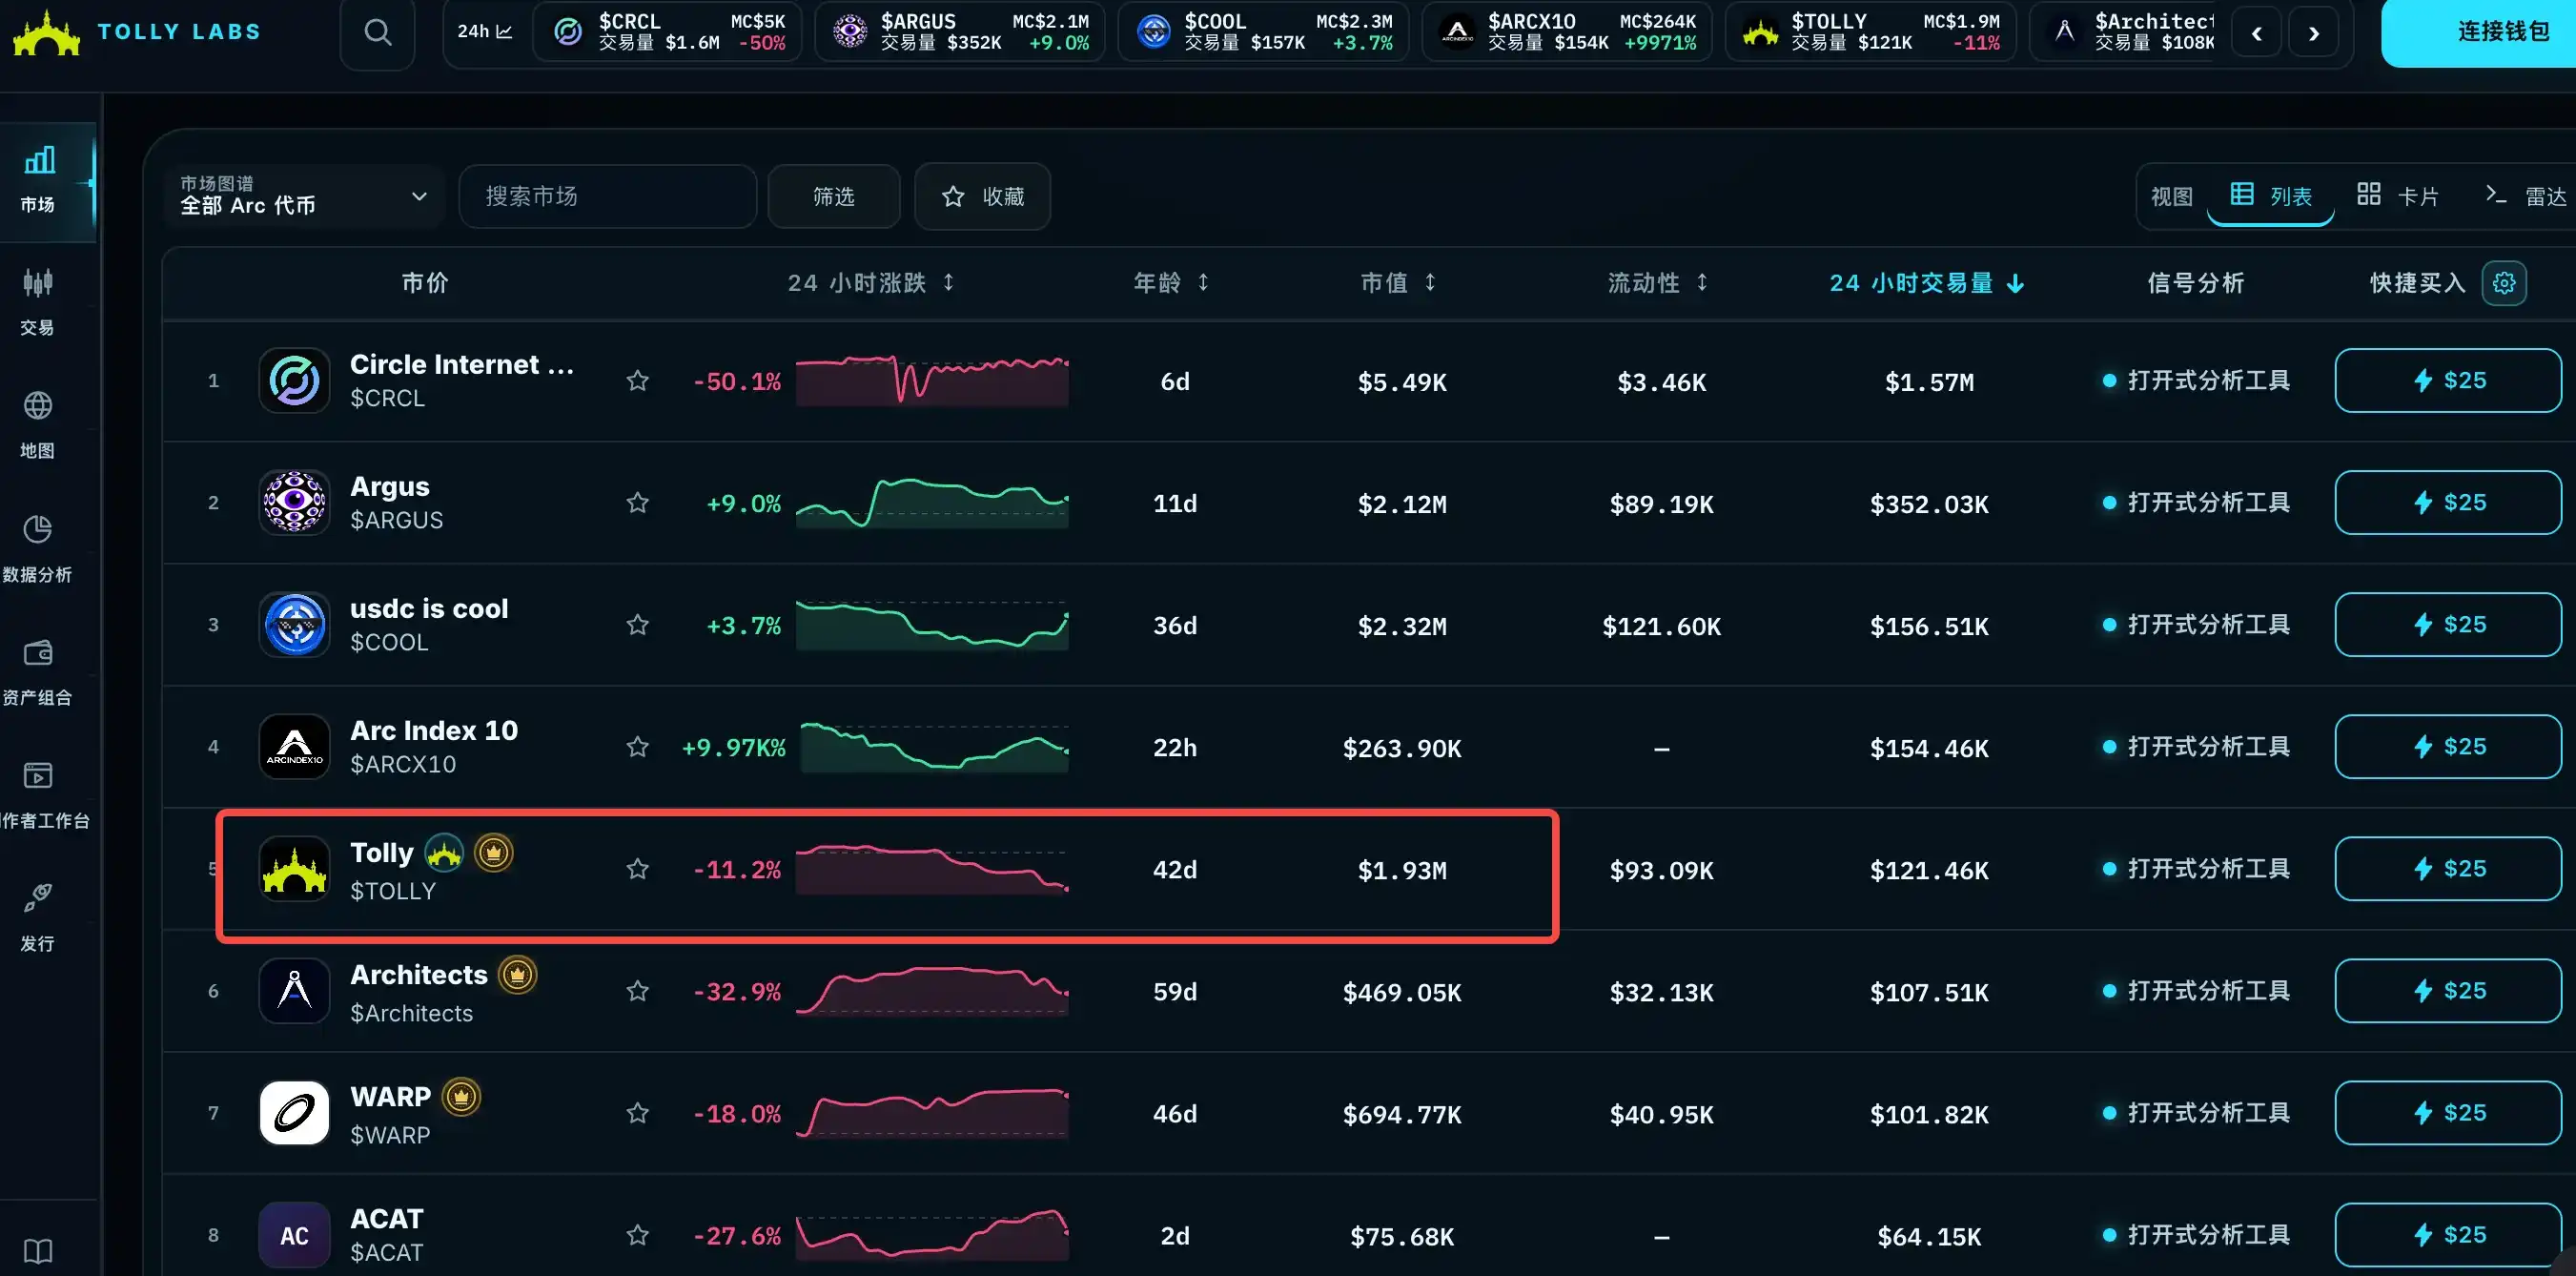Favorite ACAT with its star
The height and width of the screenshot is (1276, 2576).
point(637,1234)
